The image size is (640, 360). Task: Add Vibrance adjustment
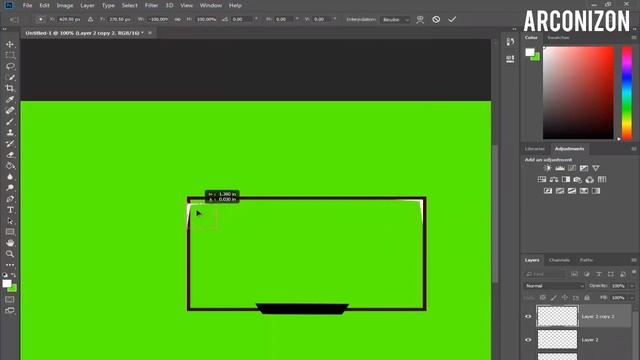[x=596, y=168]
